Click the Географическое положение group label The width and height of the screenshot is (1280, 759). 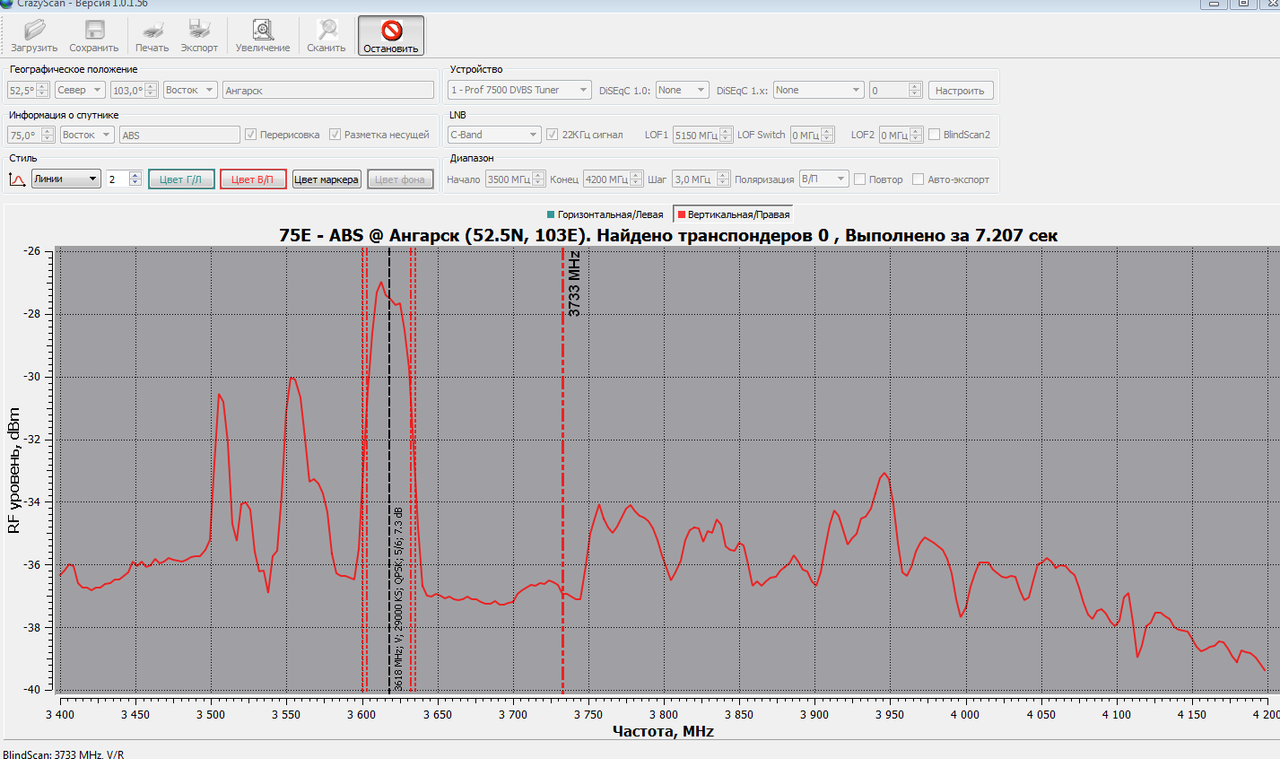point(73,69)
